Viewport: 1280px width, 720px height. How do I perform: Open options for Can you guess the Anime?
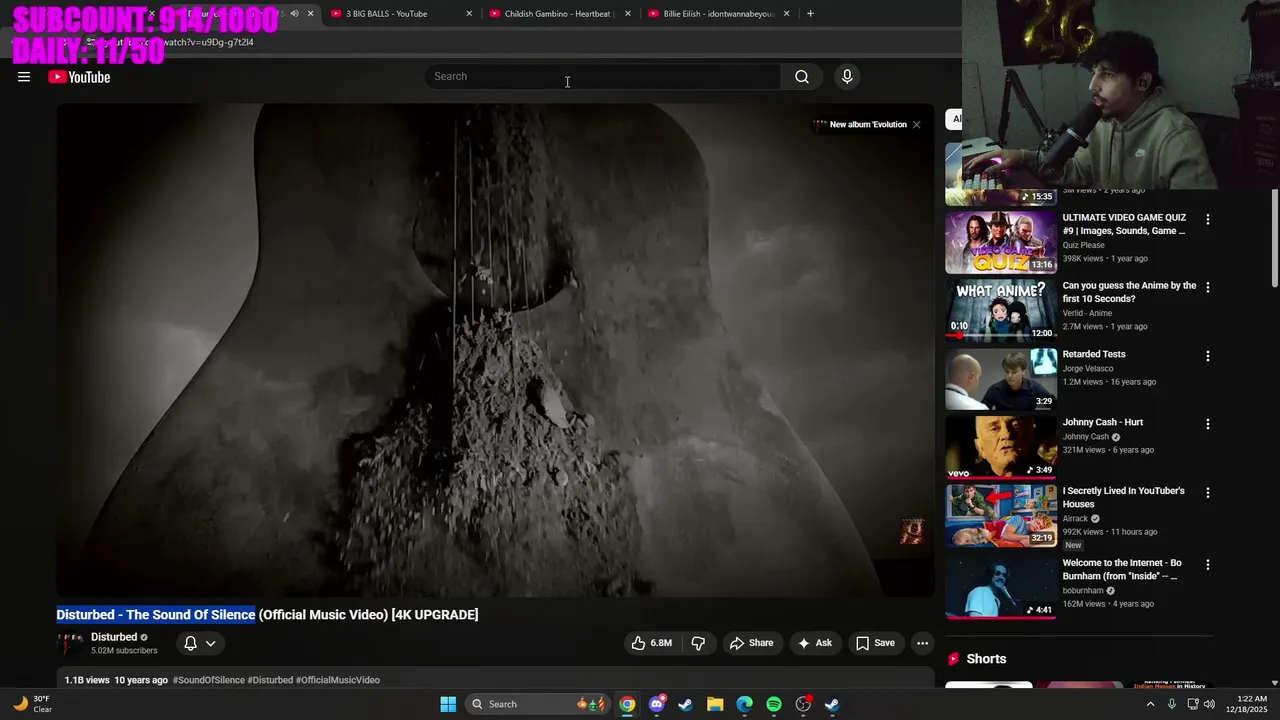click(1207, 287)
